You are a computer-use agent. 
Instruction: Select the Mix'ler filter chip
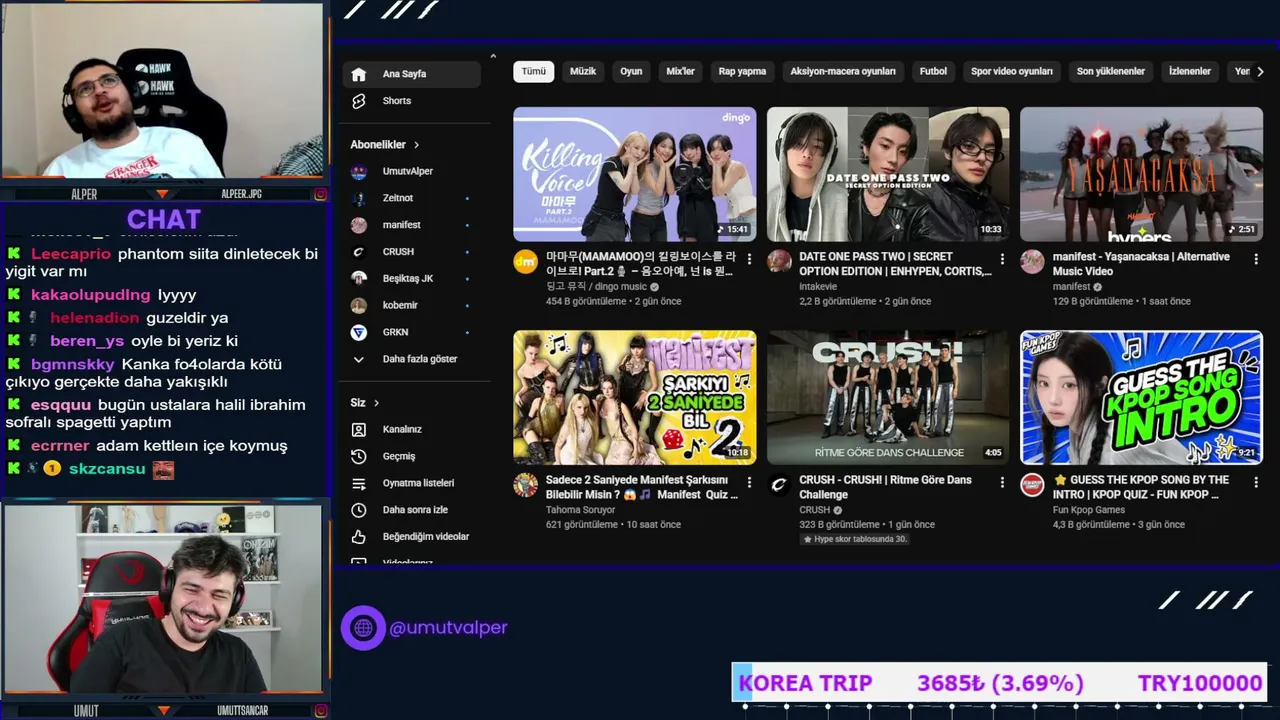pyautogui.click(x=680, y=71)
